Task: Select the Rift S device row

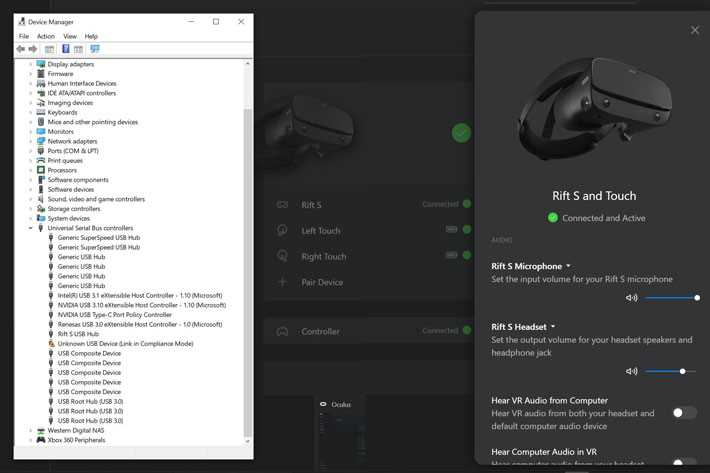Action: coord(369,205)
